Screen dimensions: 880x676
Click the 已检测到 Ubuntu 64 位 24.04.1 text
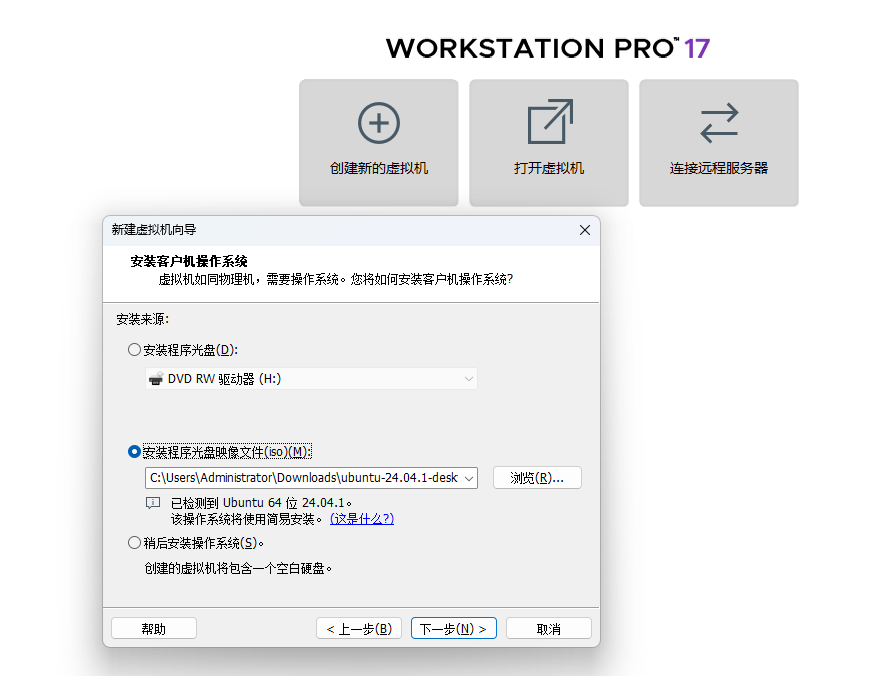(262, 503)
